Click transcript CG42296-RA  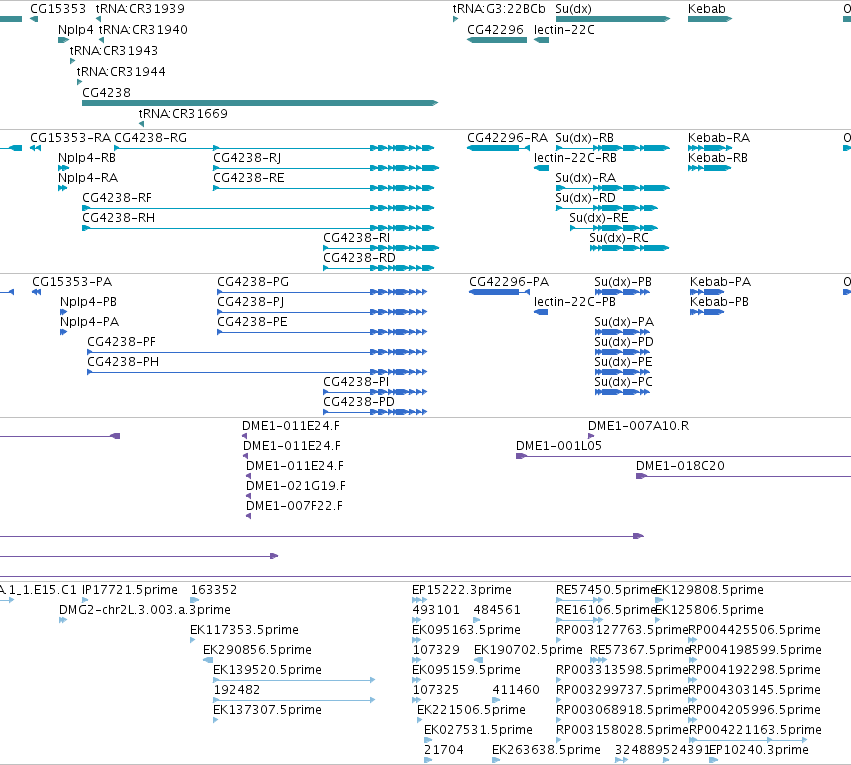507,138
